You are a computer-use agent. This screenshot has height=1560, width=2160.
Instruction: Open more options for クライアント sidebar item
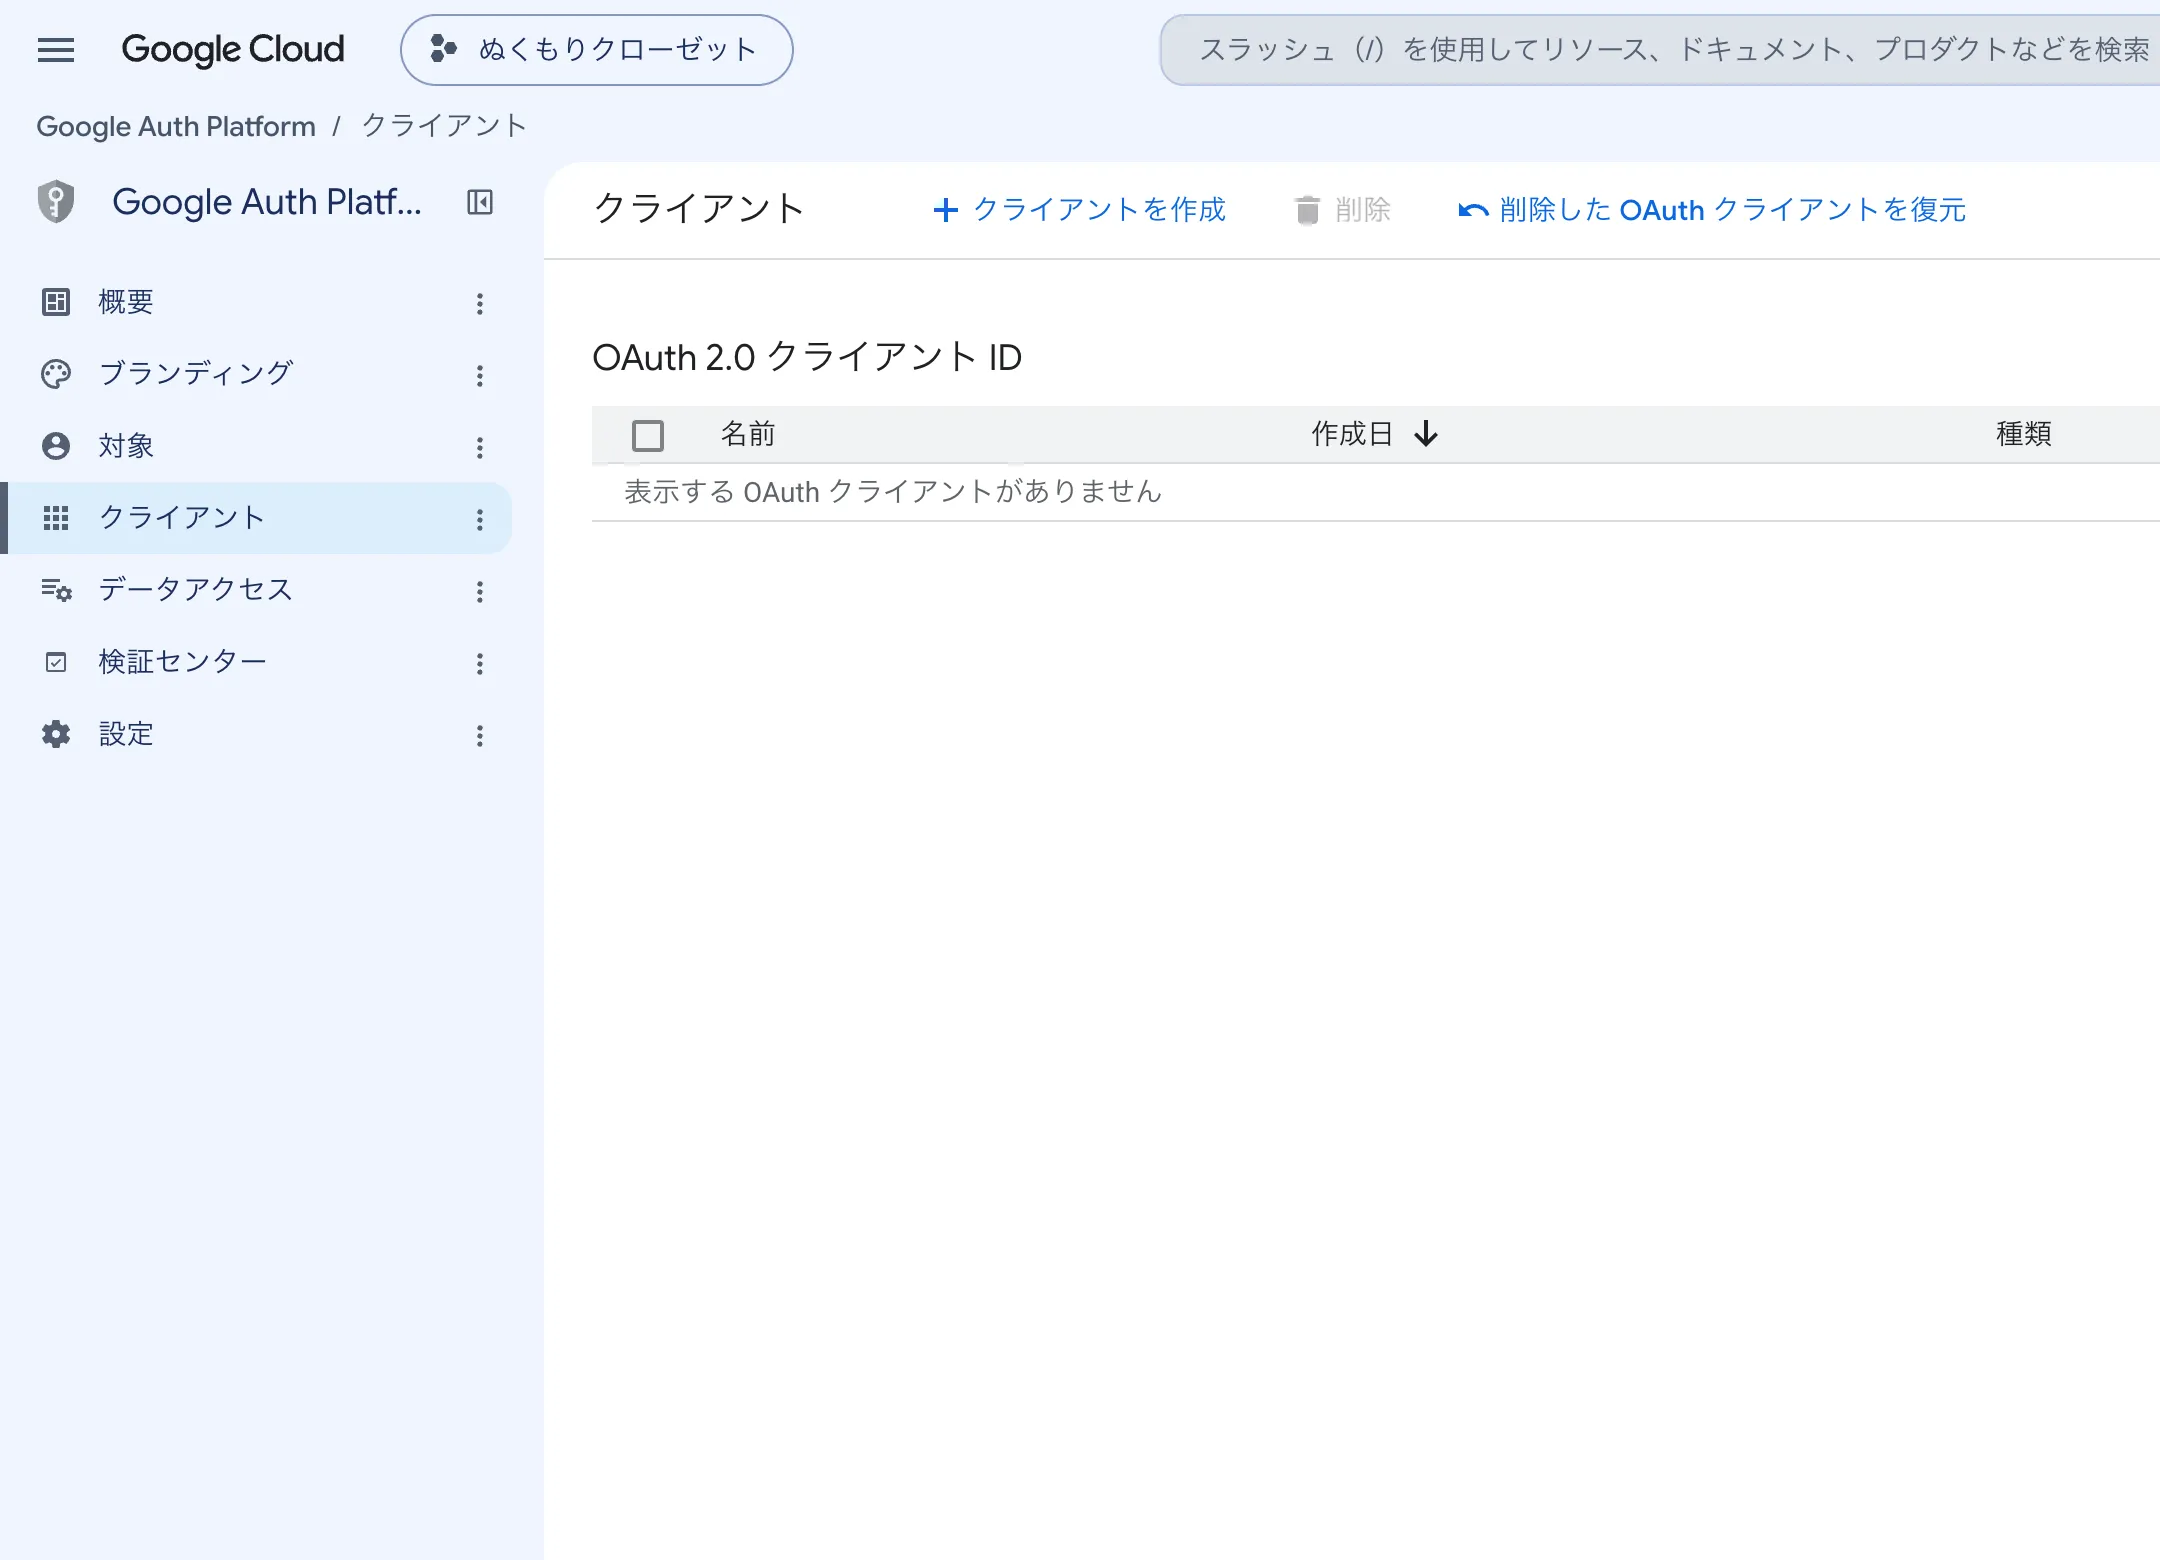[x=480, y=519]
